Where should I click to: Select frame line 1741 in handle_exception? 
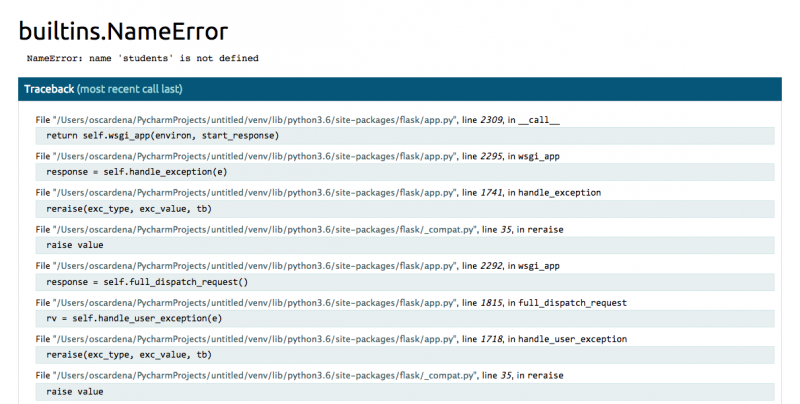point(318,193)
